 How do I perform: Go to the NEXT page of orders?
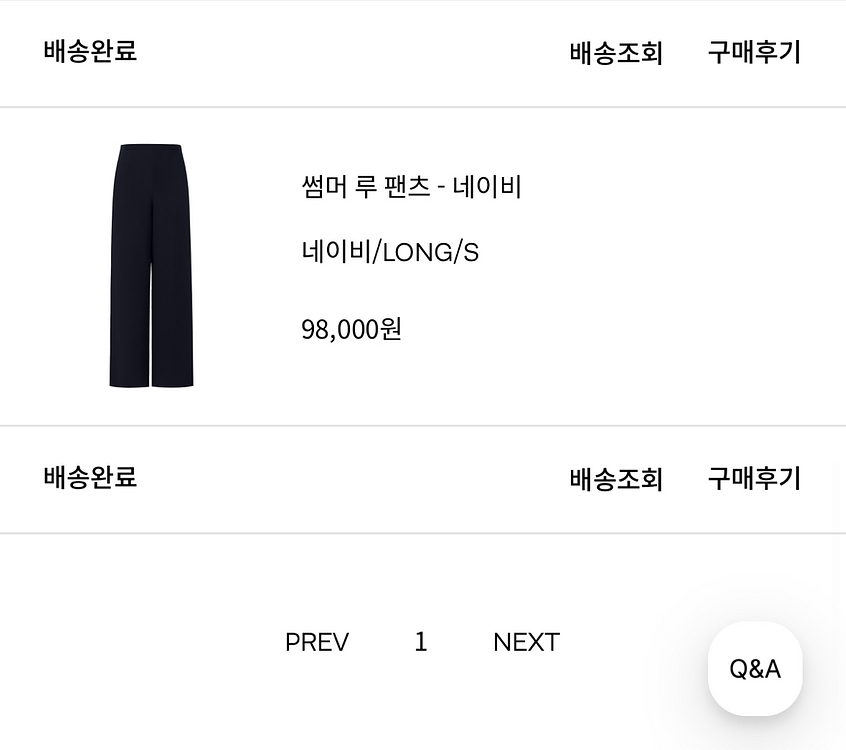click(526, 642)
